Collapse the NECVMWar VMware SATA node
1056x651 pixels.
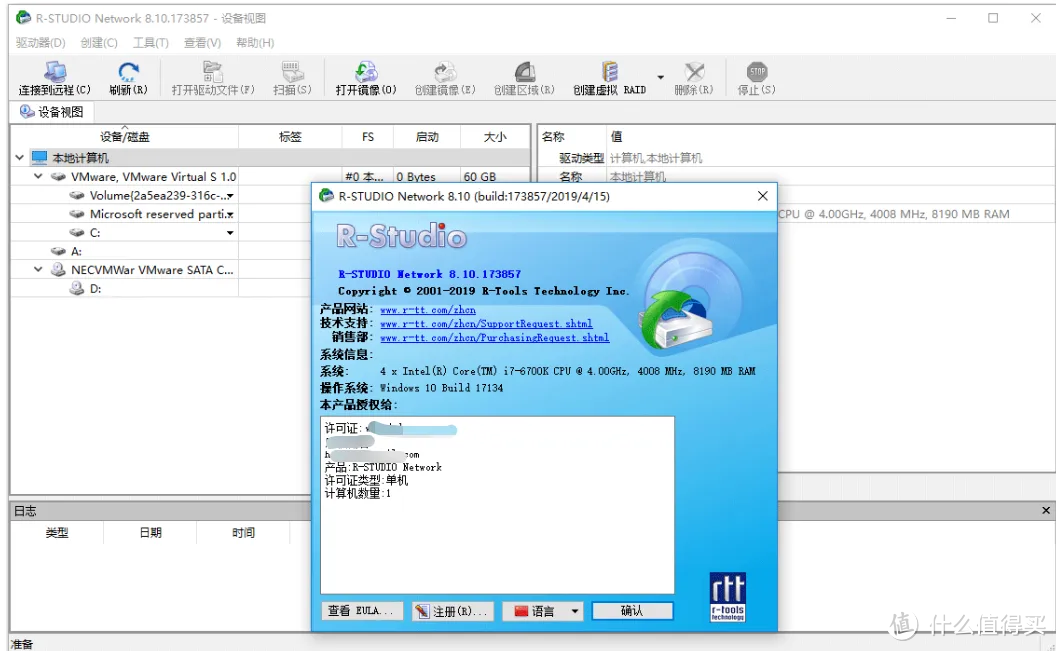[38, 269]
